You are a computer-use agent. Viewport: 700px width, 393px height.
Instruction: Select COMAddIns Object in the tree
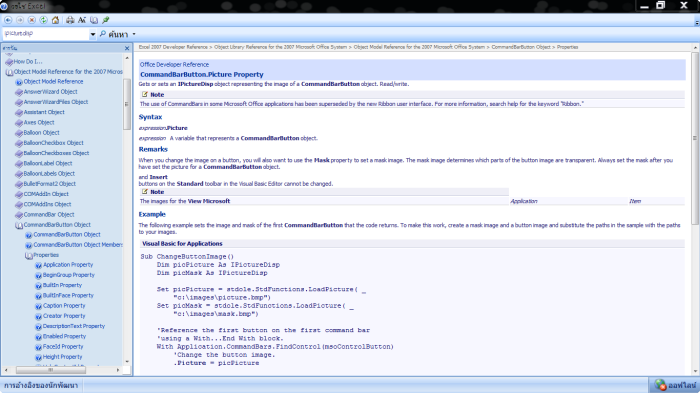pyautogui.click(x=47, y=205)
